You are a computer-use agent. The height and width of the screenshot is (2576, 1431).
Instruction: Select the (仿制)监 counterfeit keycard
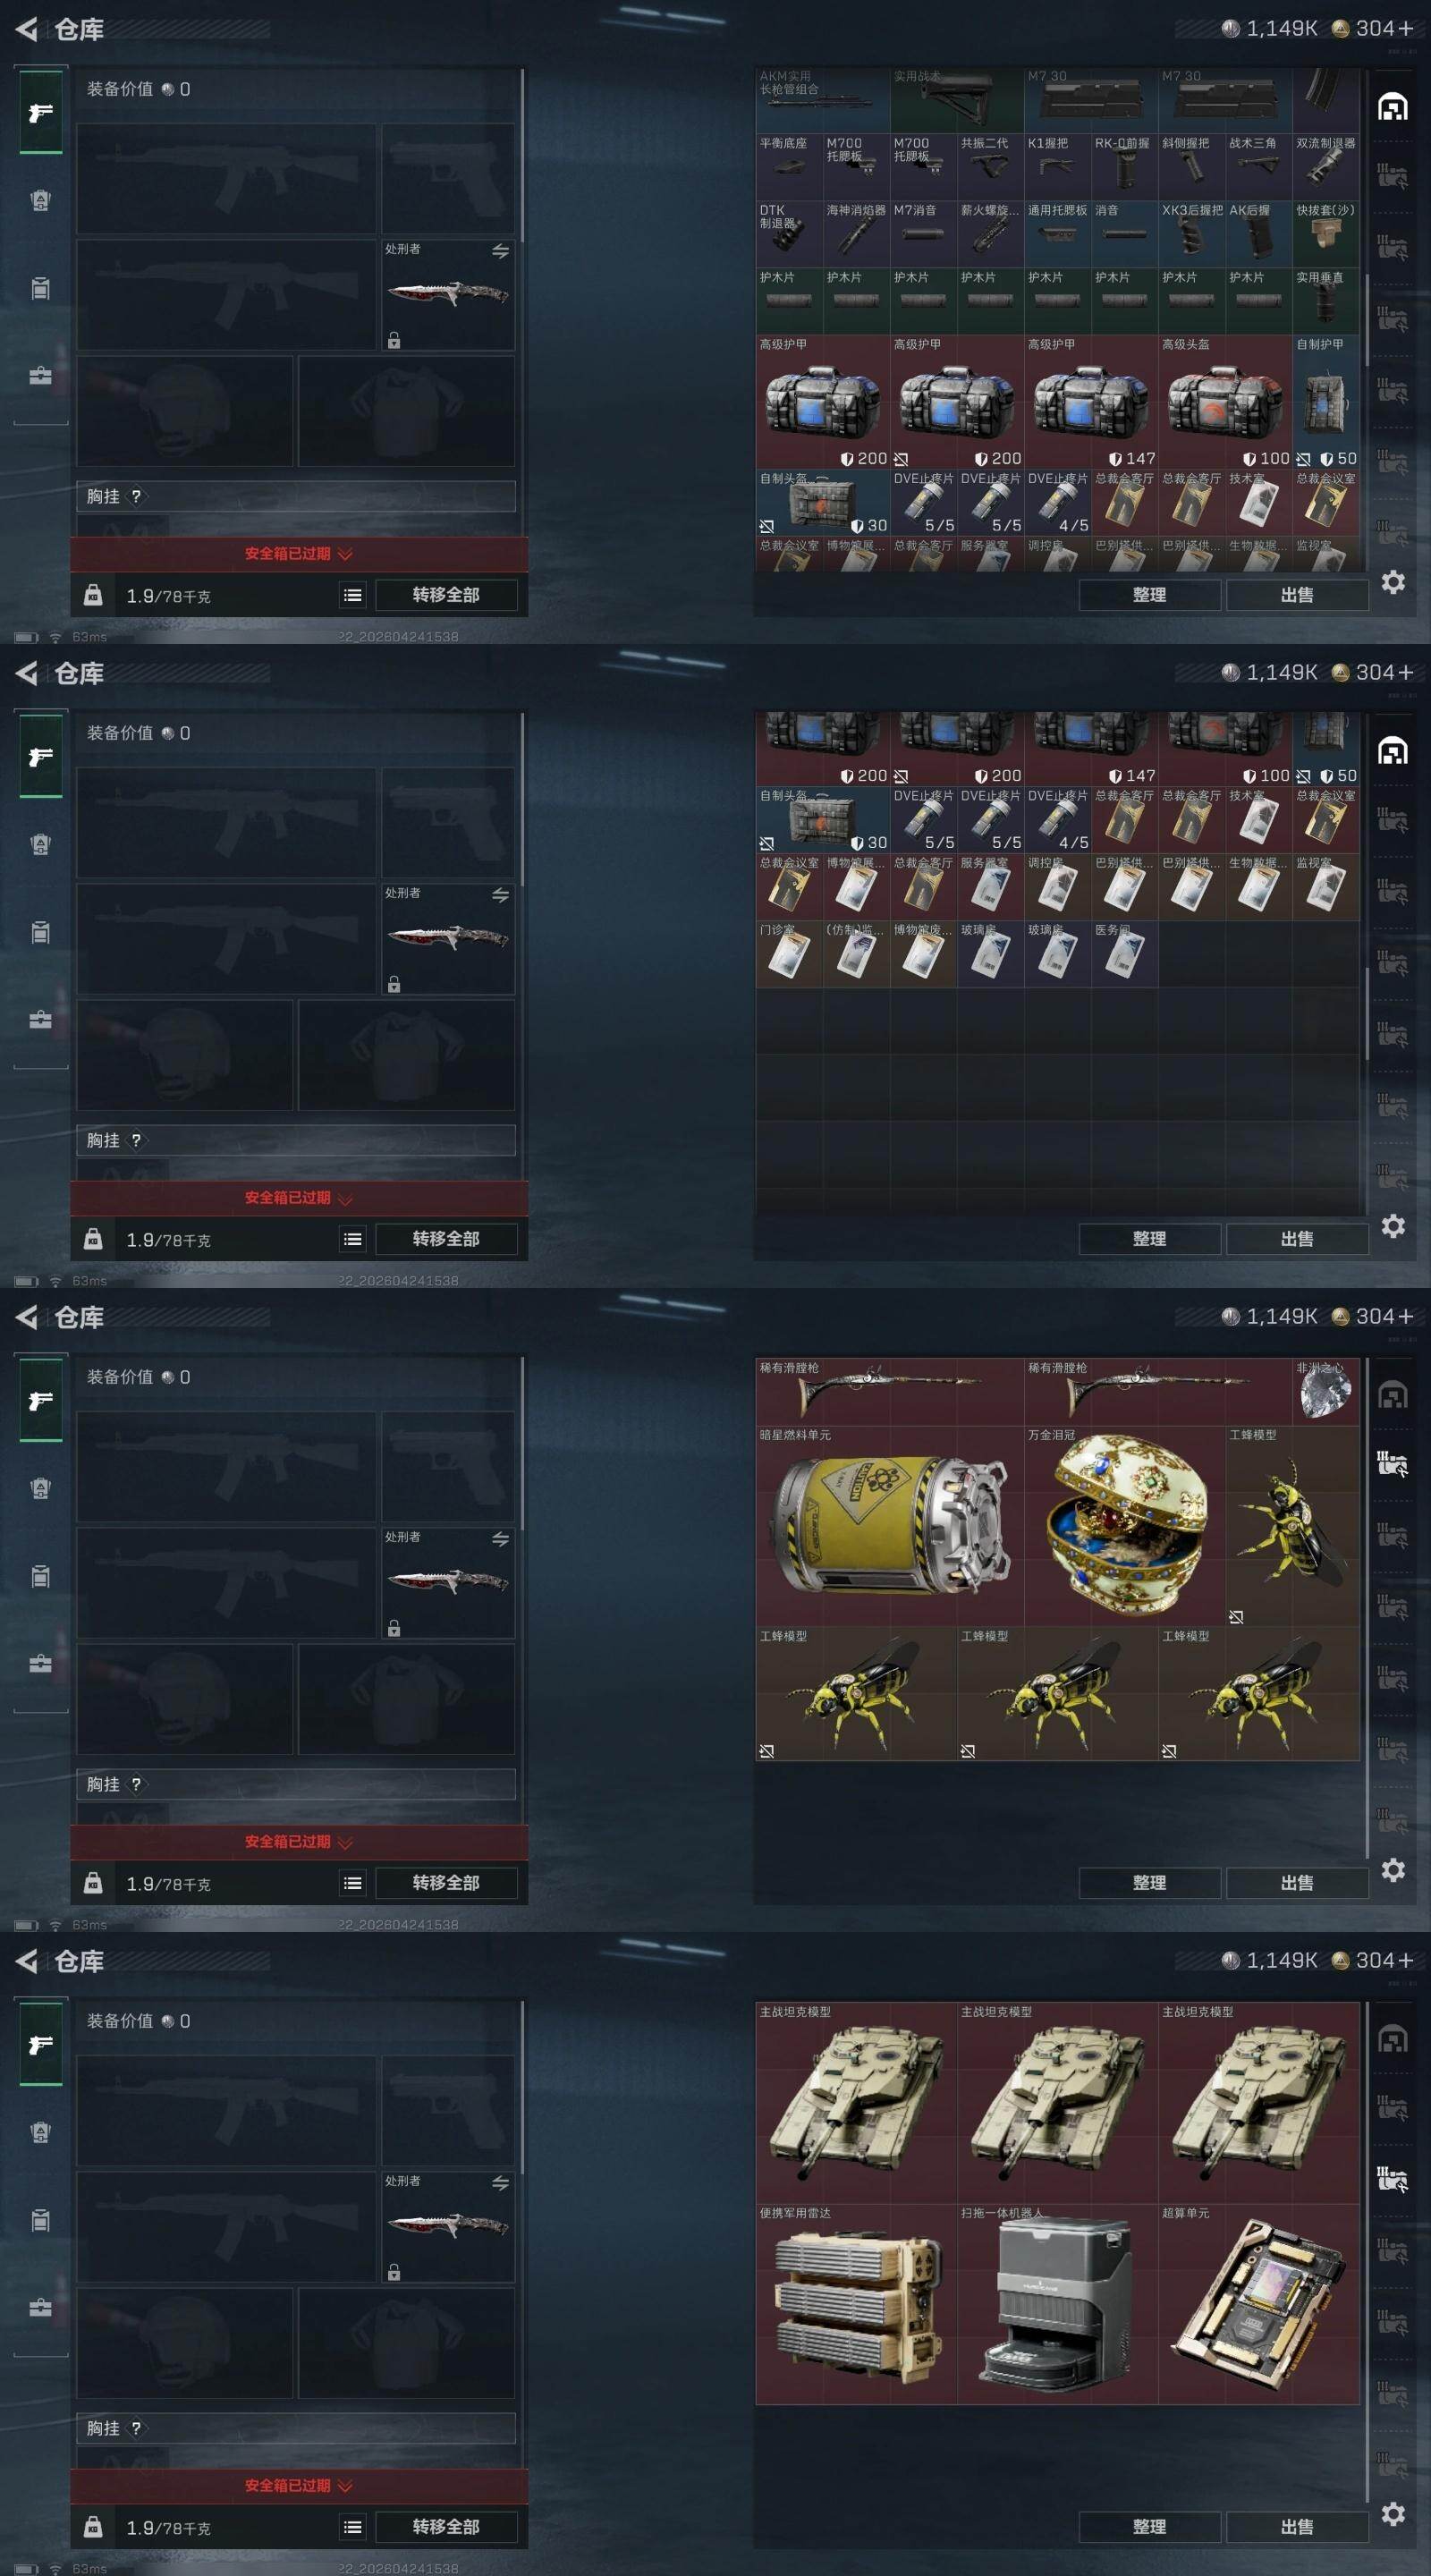(x=856, y=953)
